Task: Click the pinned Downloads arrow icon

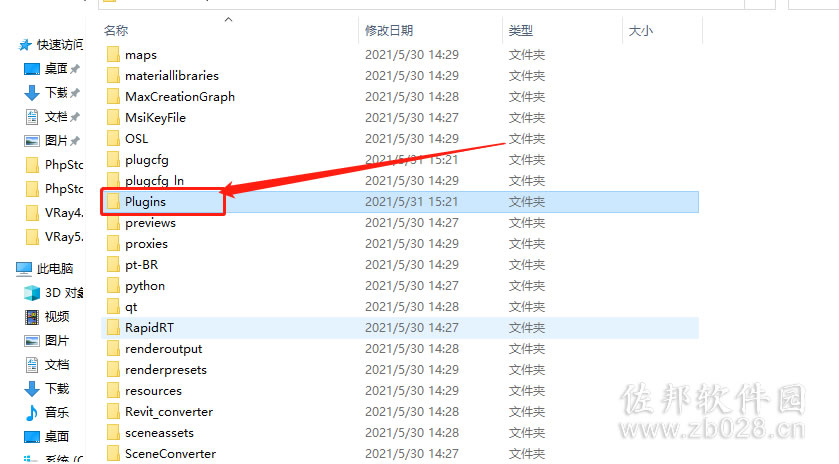Action: 32,93
